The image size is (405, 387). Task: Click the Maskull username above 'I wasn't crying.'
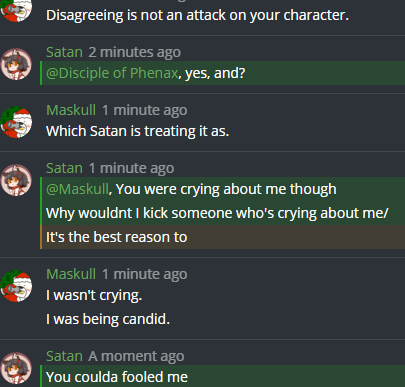(71, 274)
